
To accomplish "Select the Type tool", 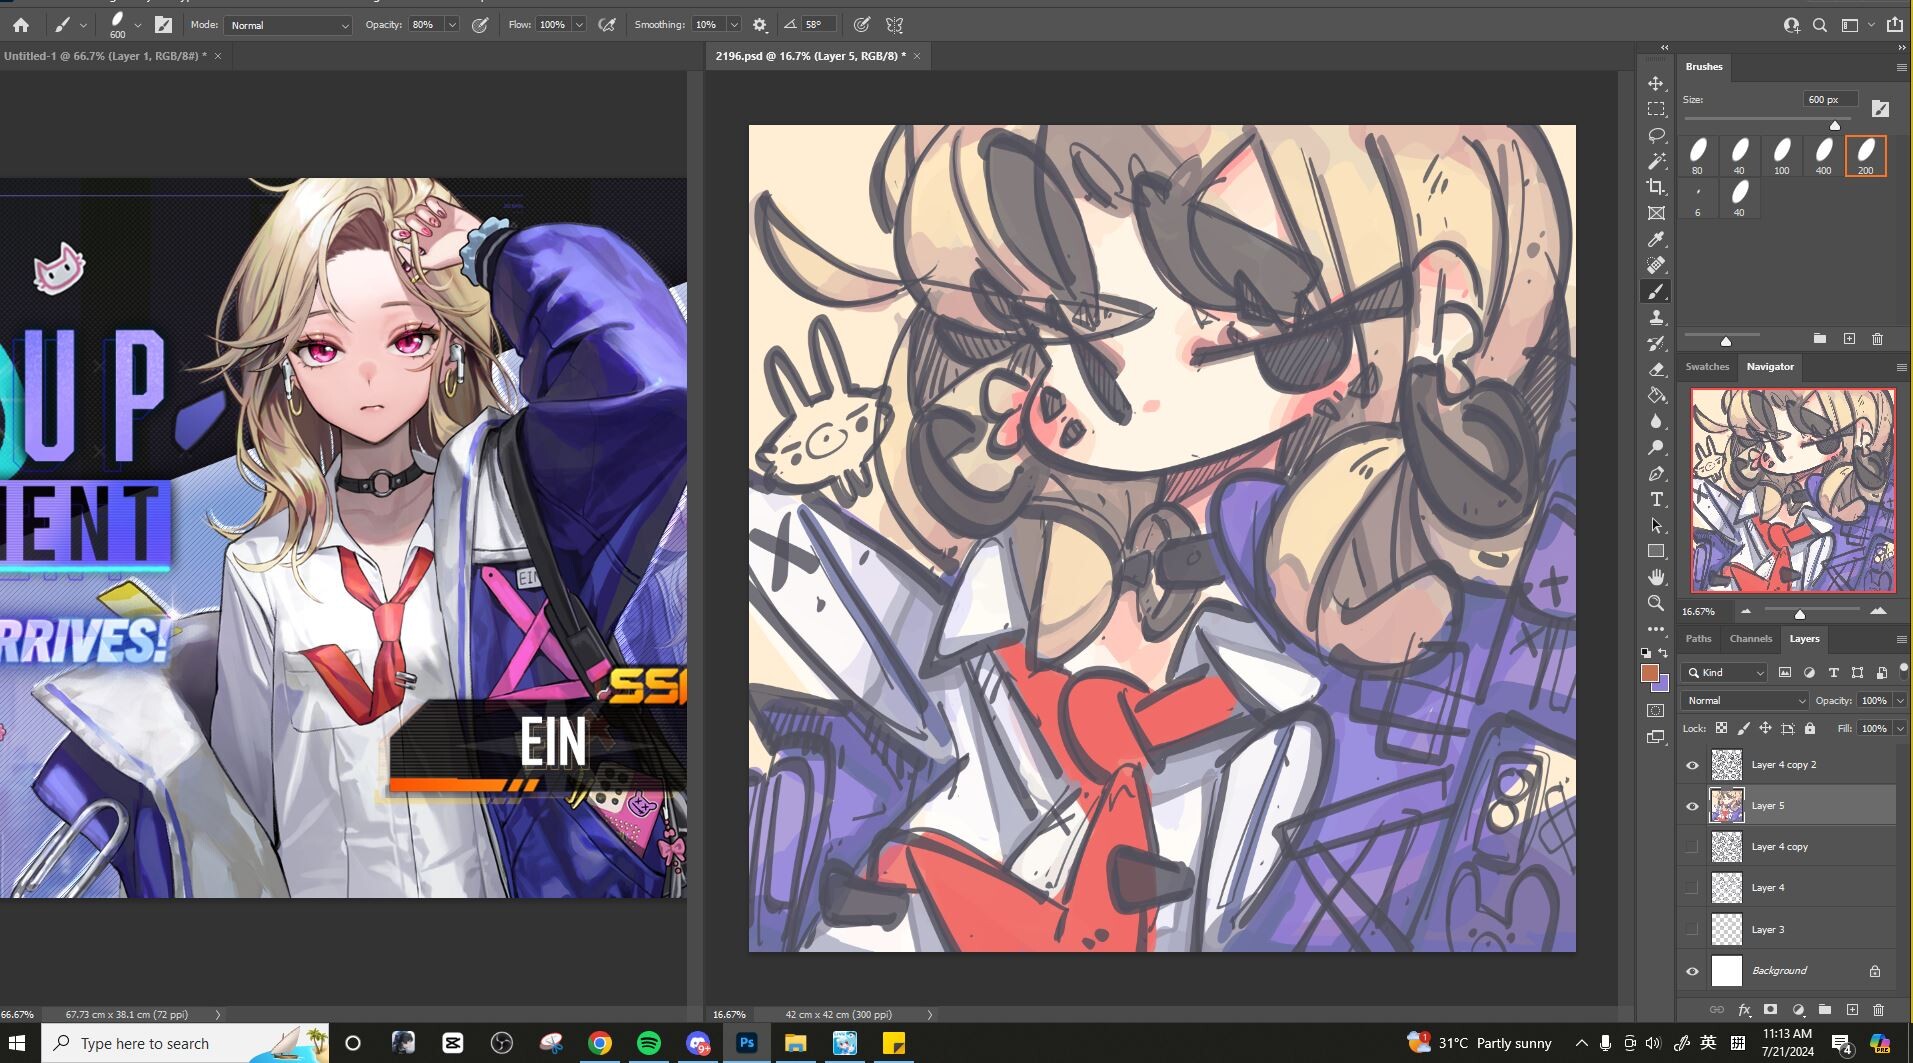I will (x=1656, y=499).
